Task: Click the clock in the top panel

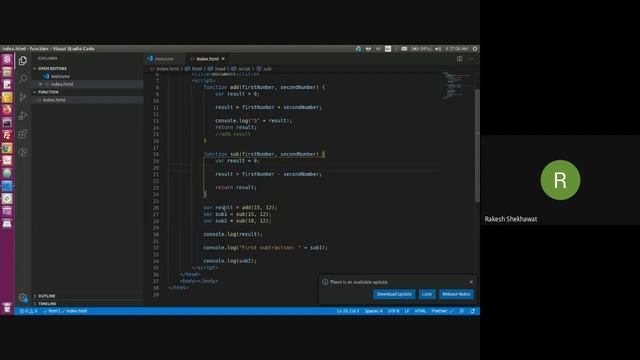Action: (457, 49)
